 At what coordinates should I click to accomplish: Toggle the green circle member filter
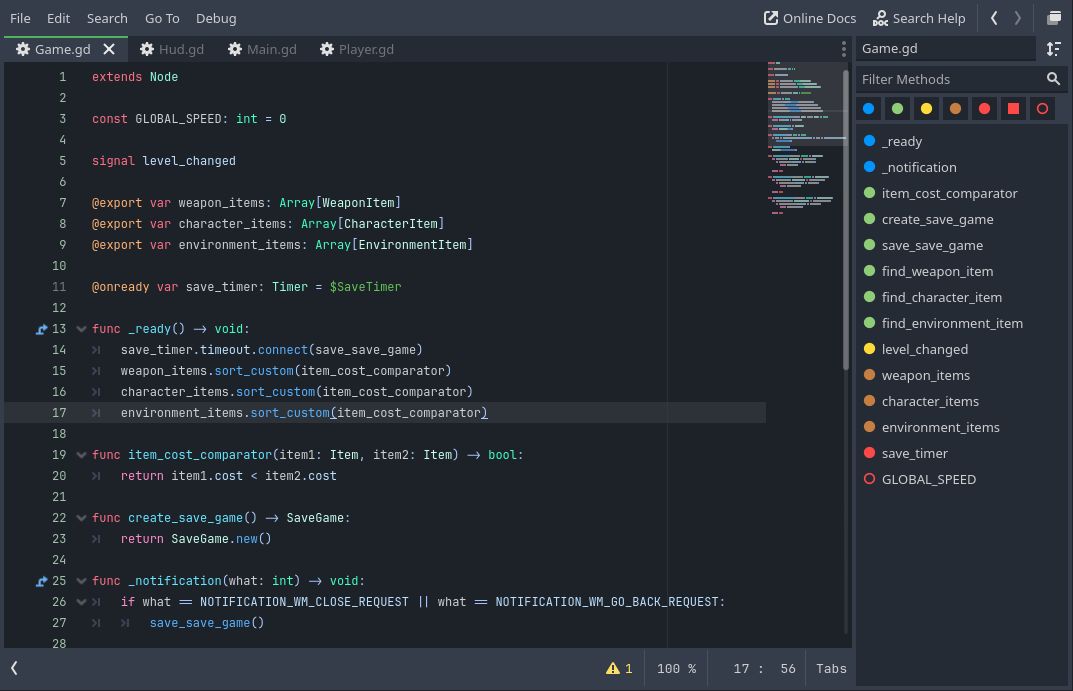pyautogui.click(x=897, y=108)
